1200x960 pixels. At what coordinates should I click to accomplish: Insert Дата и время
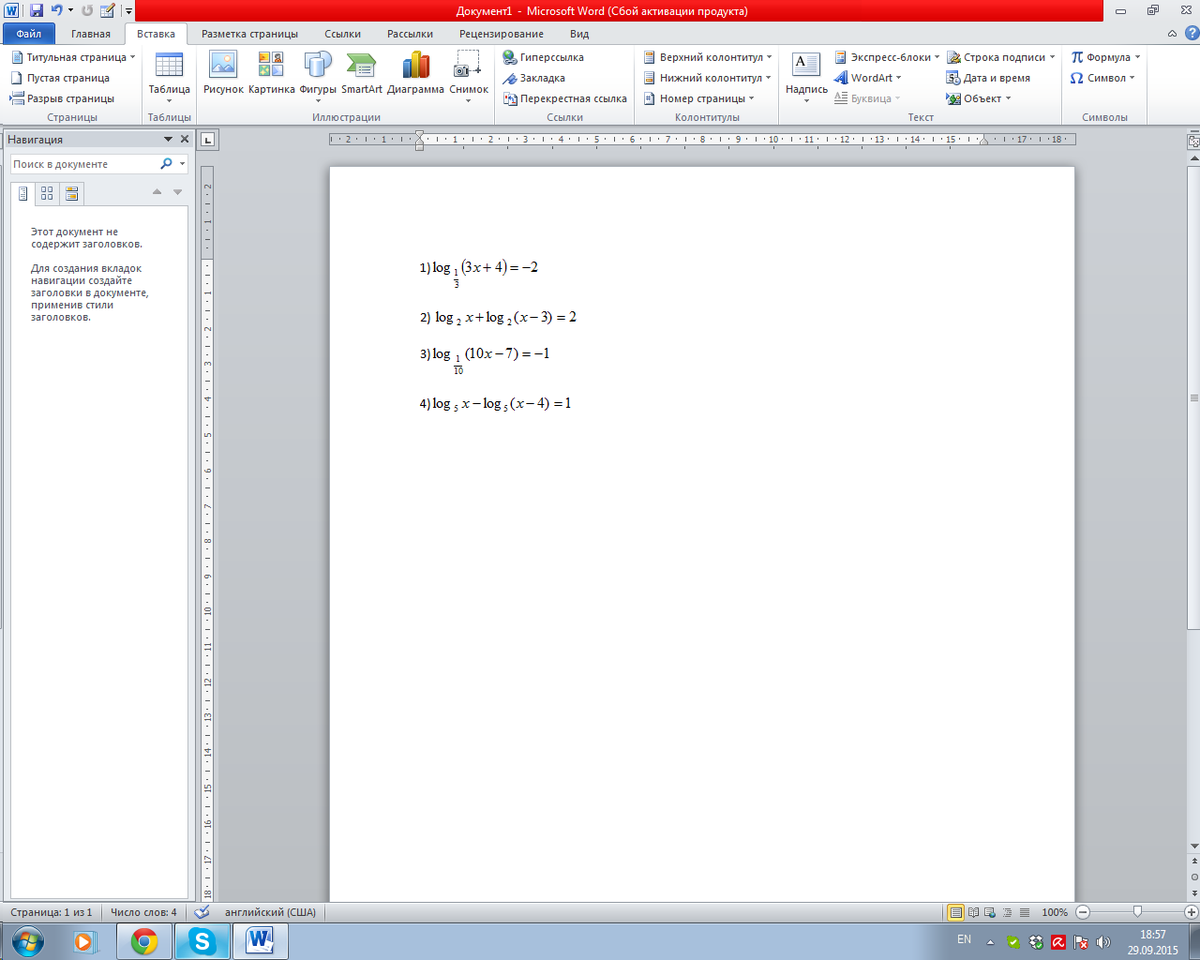[988, 78]
